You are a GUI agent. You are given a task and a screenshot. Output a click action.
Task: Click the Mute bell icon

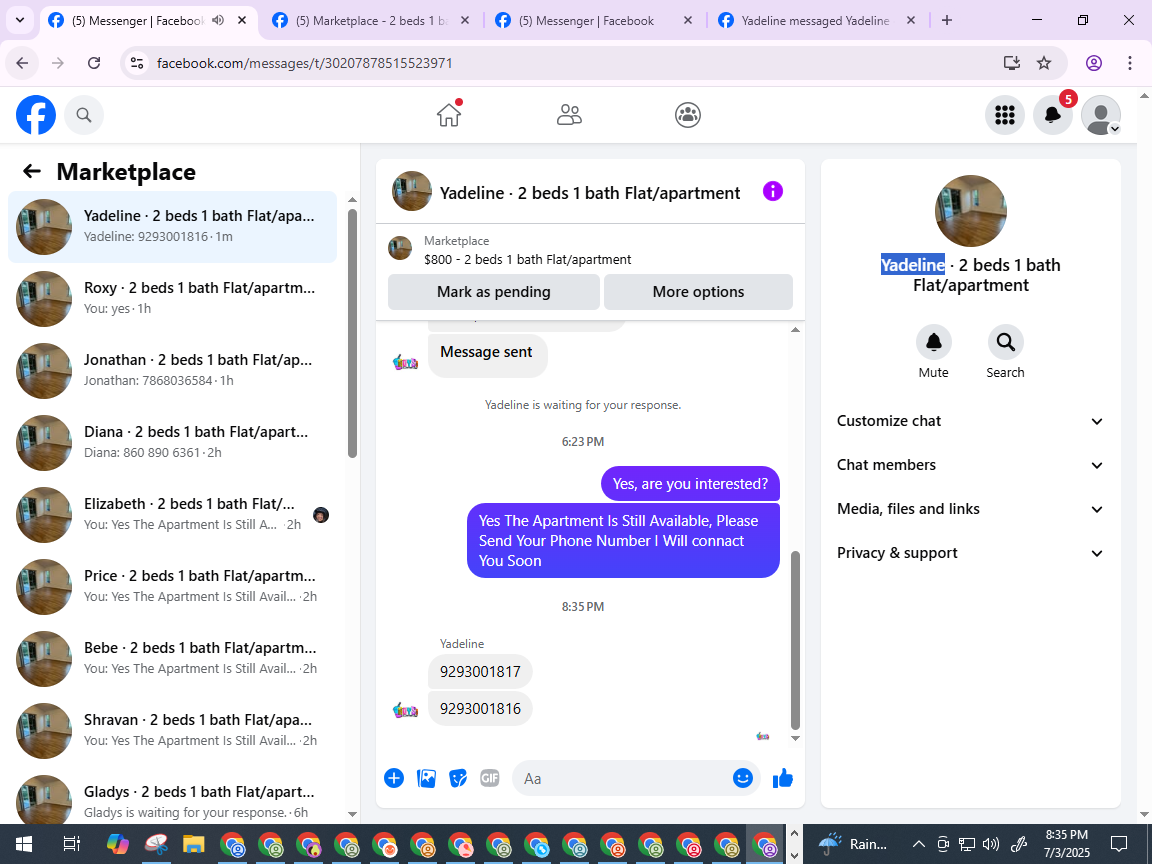[934, 342]
